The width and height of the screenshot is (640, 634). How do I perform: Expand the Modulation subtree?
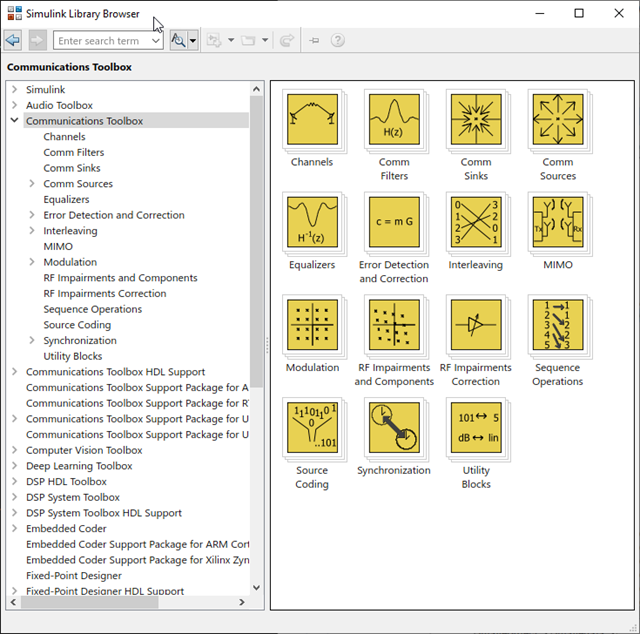point(32,262)
